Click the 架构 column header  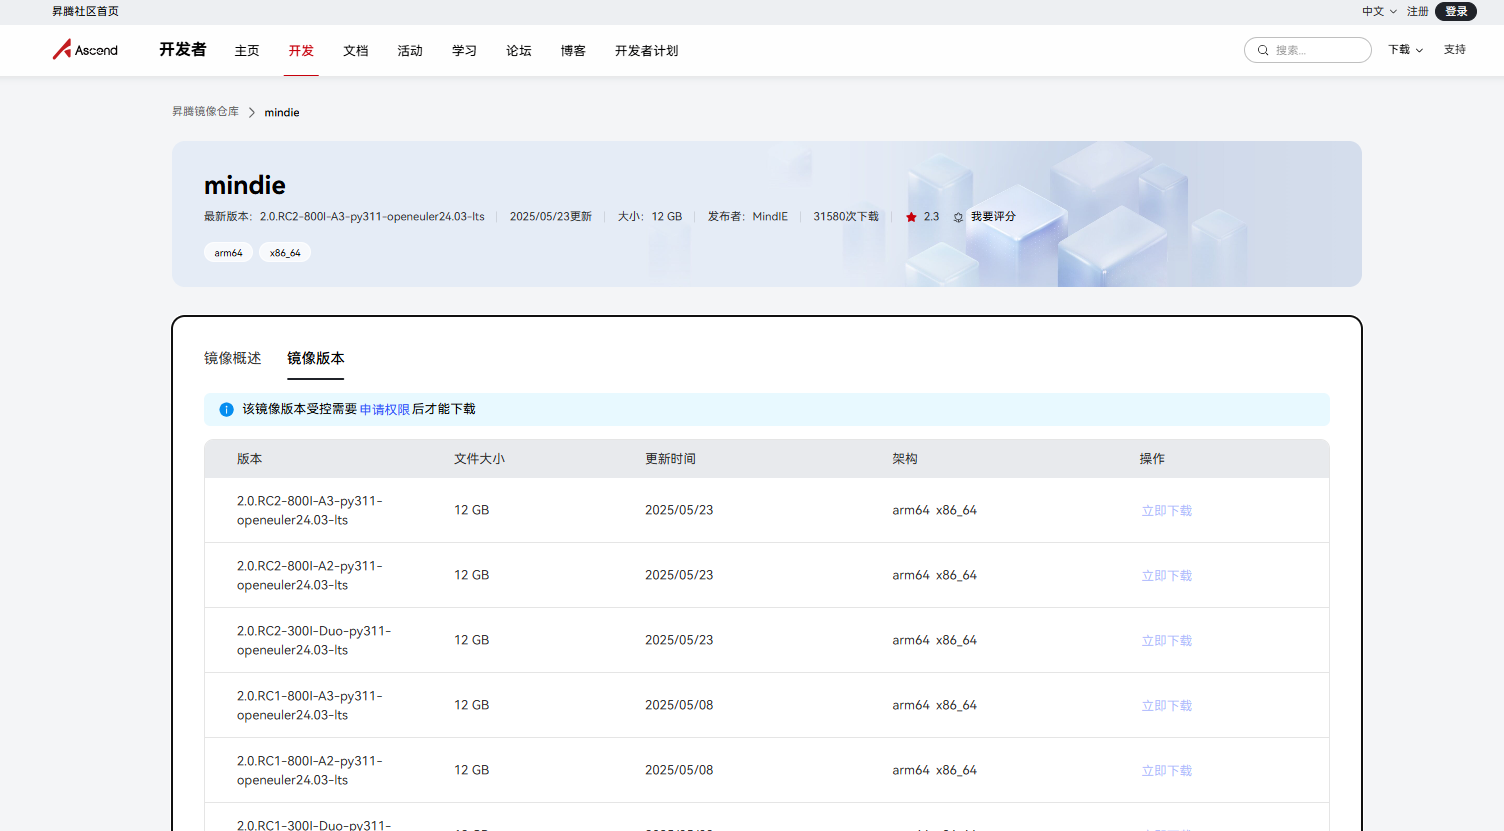coord(905,459)
